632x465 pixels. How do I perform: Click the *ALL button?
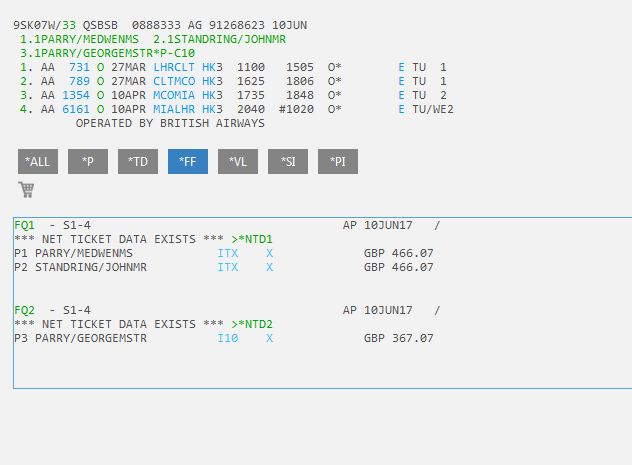38,162
